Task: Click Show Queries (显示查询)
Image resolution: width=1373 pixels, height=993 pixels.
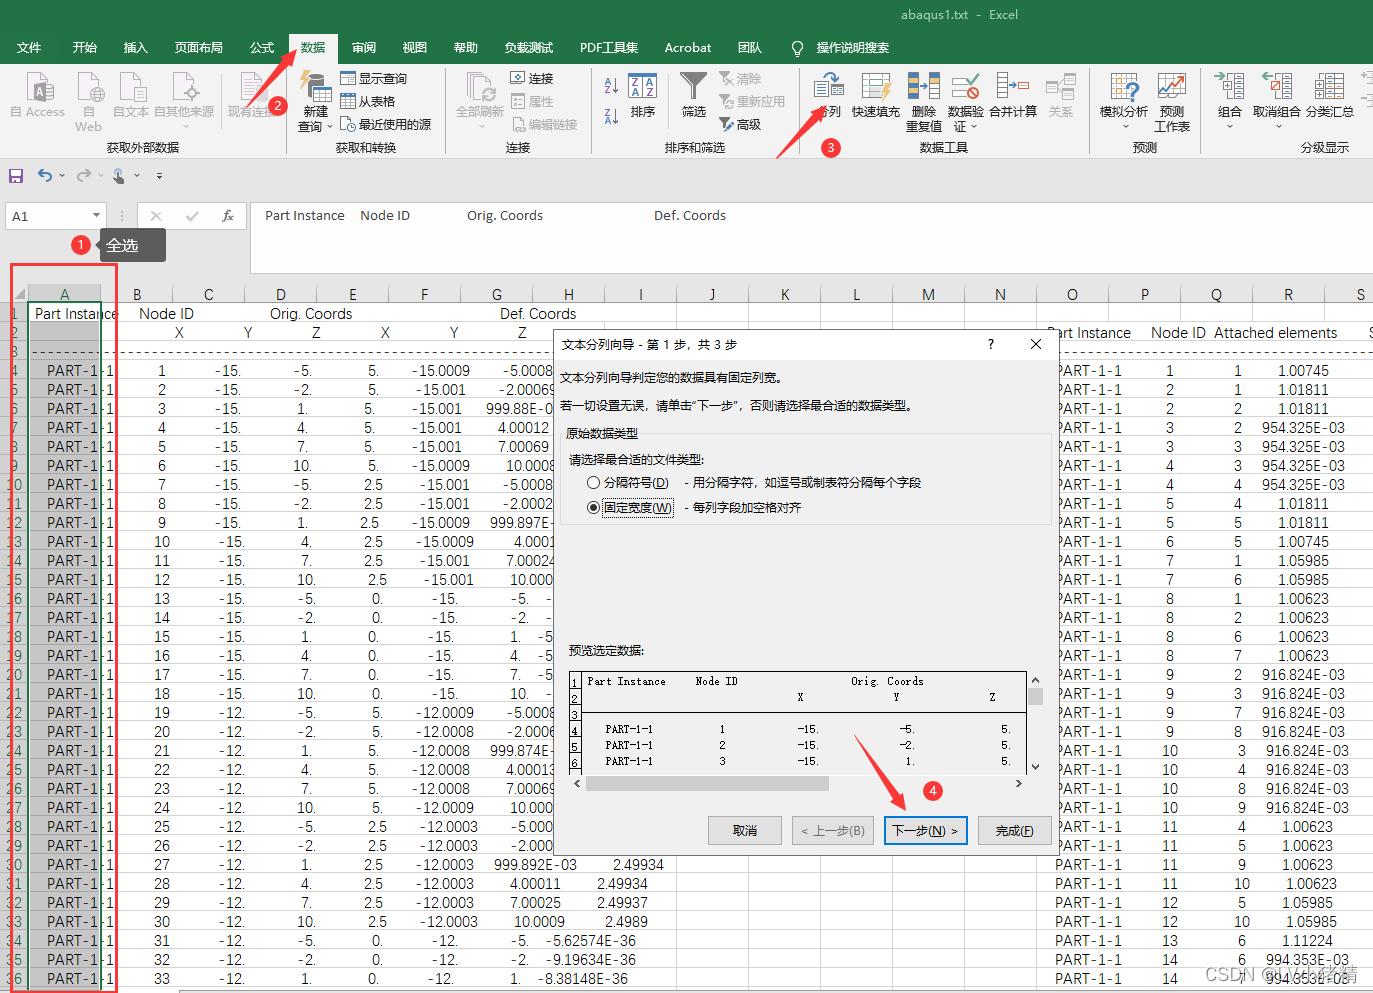Action: click(374, 78)
